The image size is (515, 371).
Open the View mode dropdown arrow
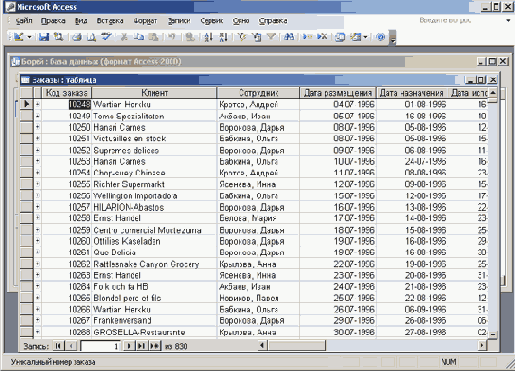[29, 37]
